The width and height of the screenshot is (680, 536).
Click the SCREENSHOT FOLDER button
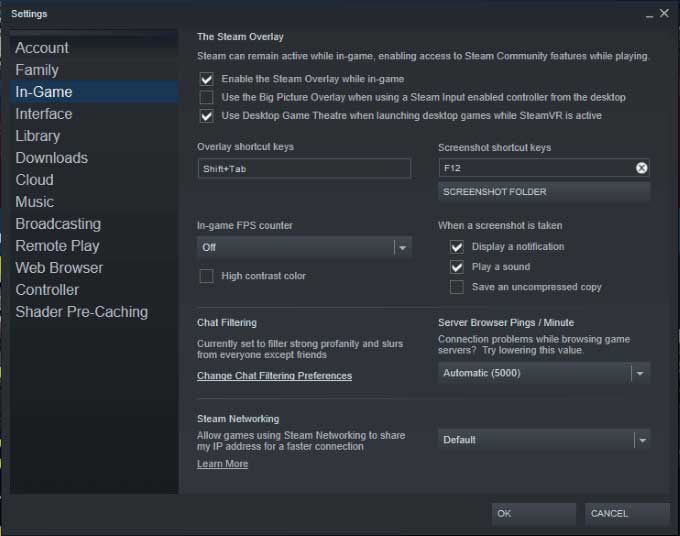[544, 192]
